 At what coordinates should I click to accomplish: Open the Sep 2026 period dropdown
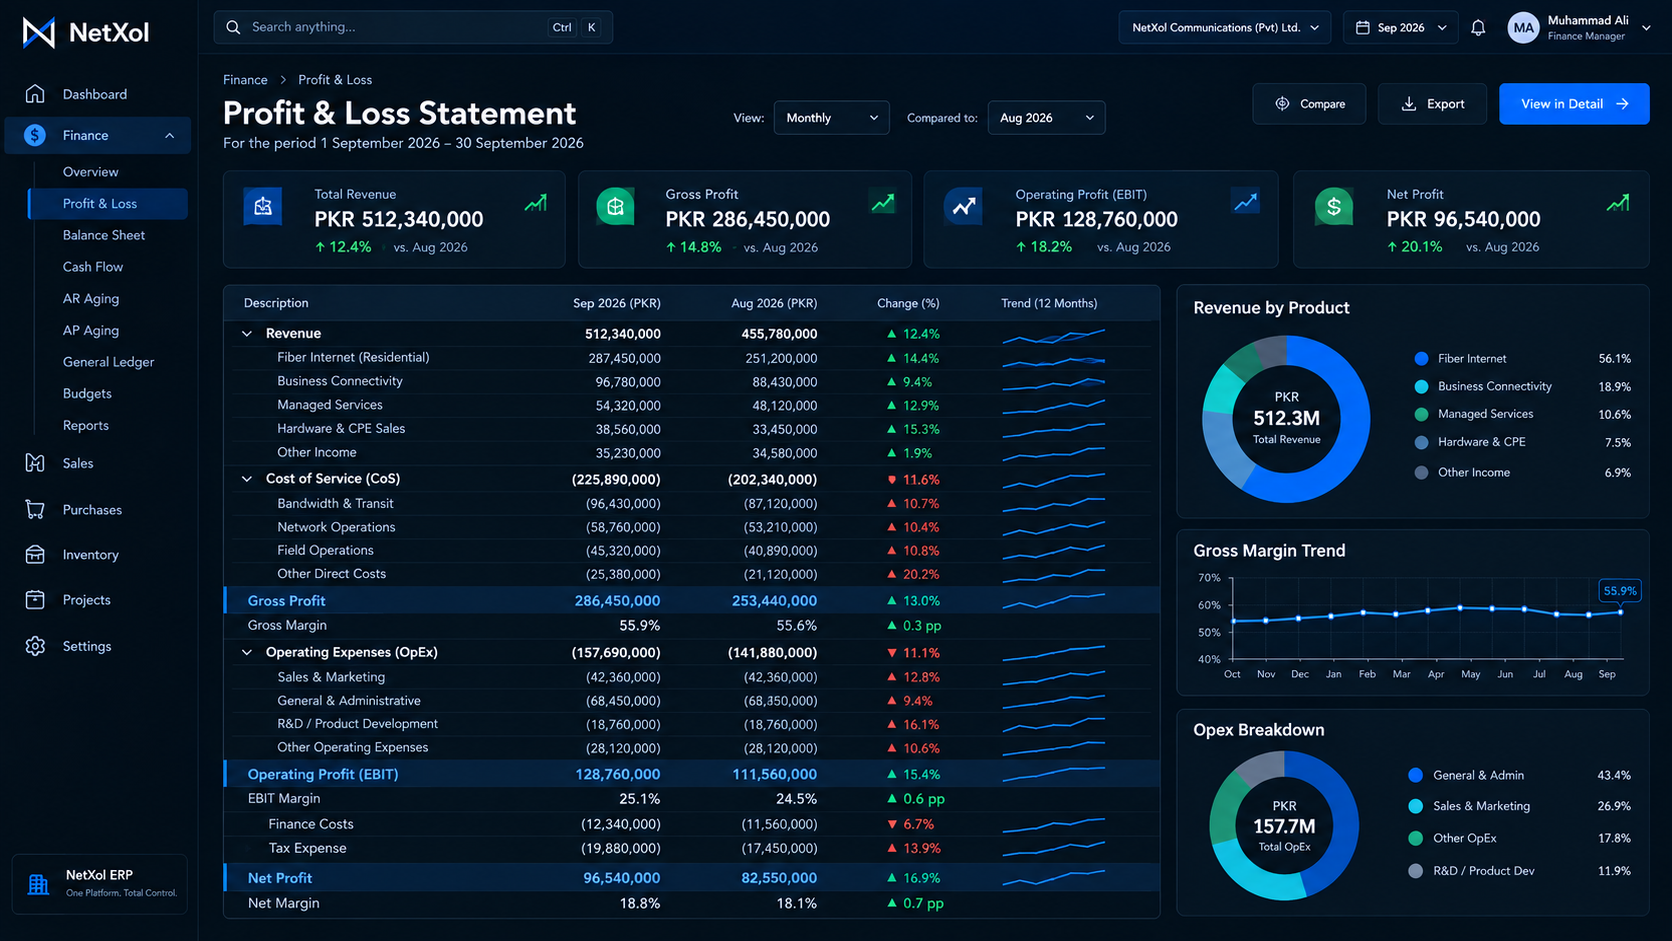click(x=1400, y=28)
